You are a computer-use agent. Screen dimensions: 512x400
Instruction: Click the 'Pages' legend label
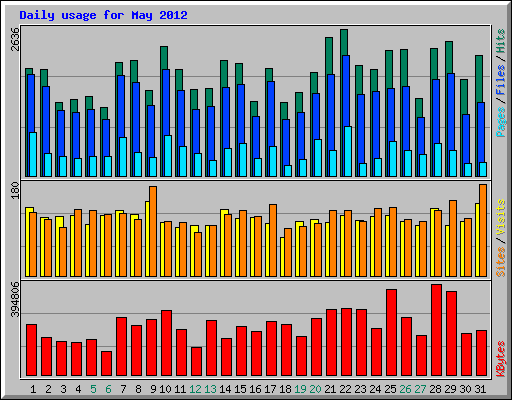pos(501,122)
